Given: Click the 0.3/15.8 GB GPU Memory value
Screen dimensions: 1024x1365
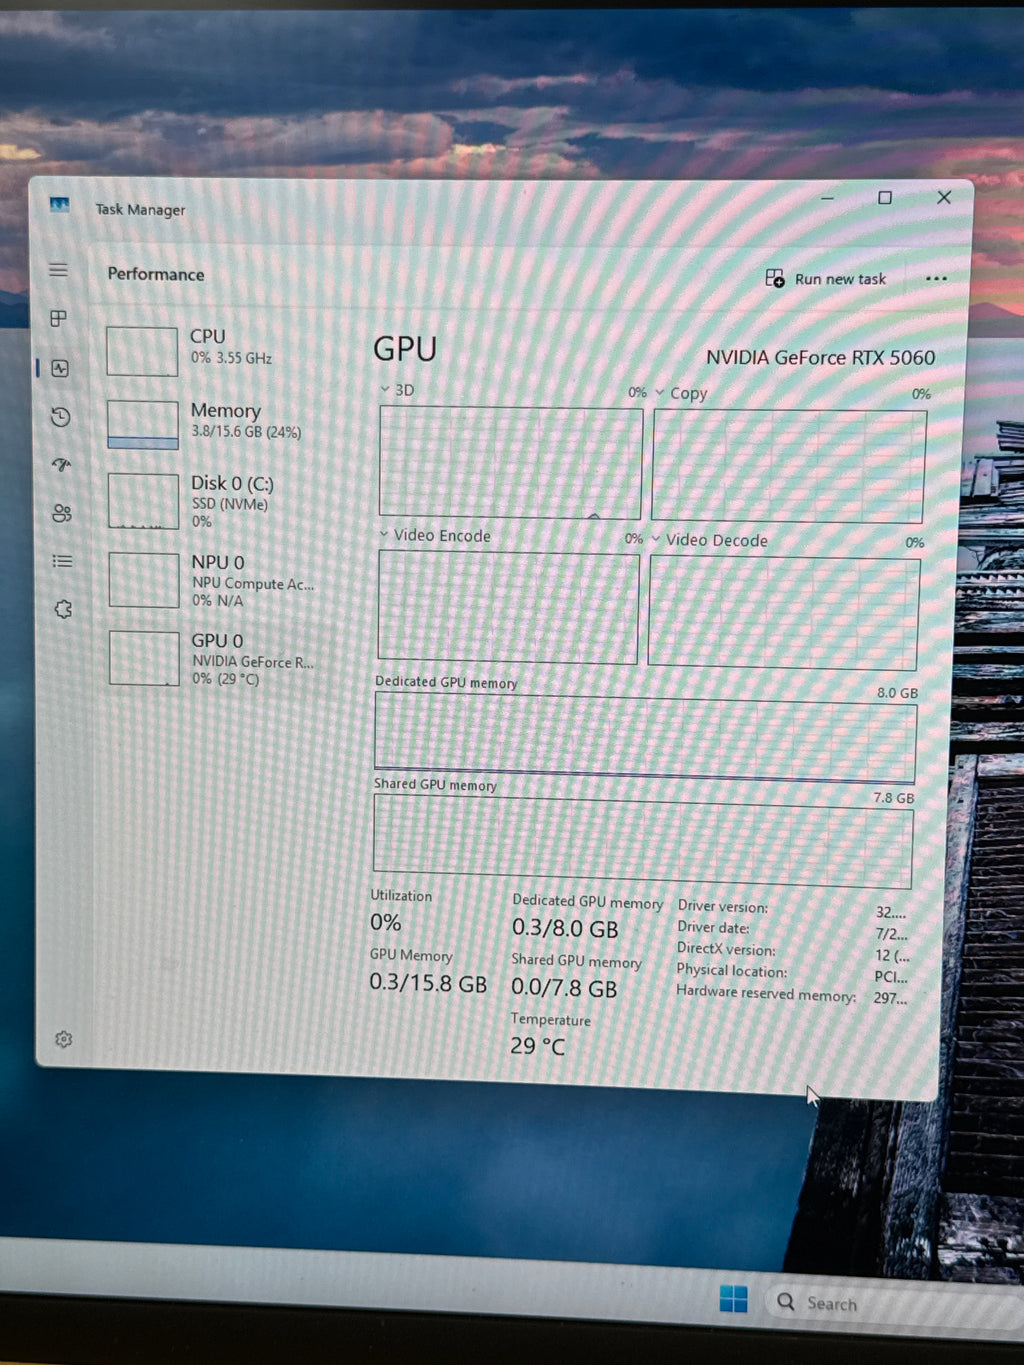Looking at the screenshot, I should click(x=428, y=983).
